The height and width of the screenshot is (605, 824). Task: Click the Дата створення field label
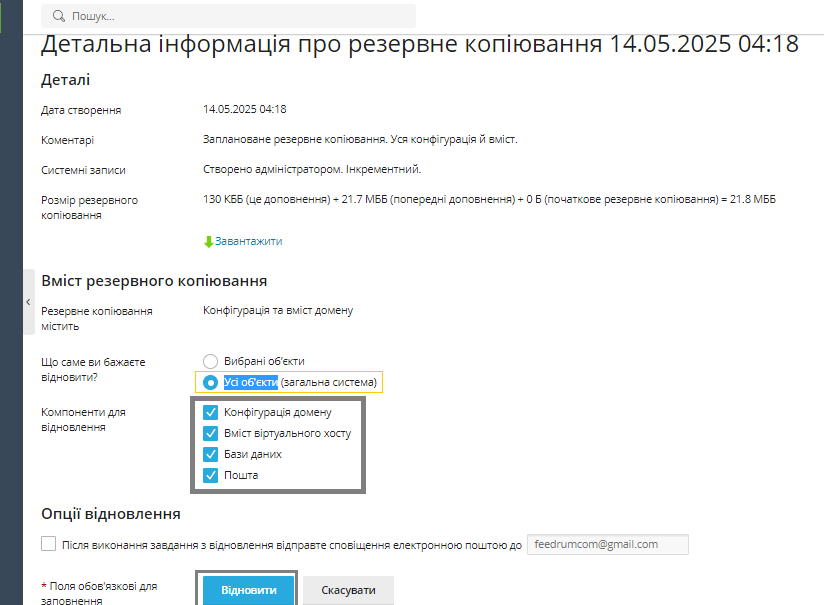click(81, 110)
